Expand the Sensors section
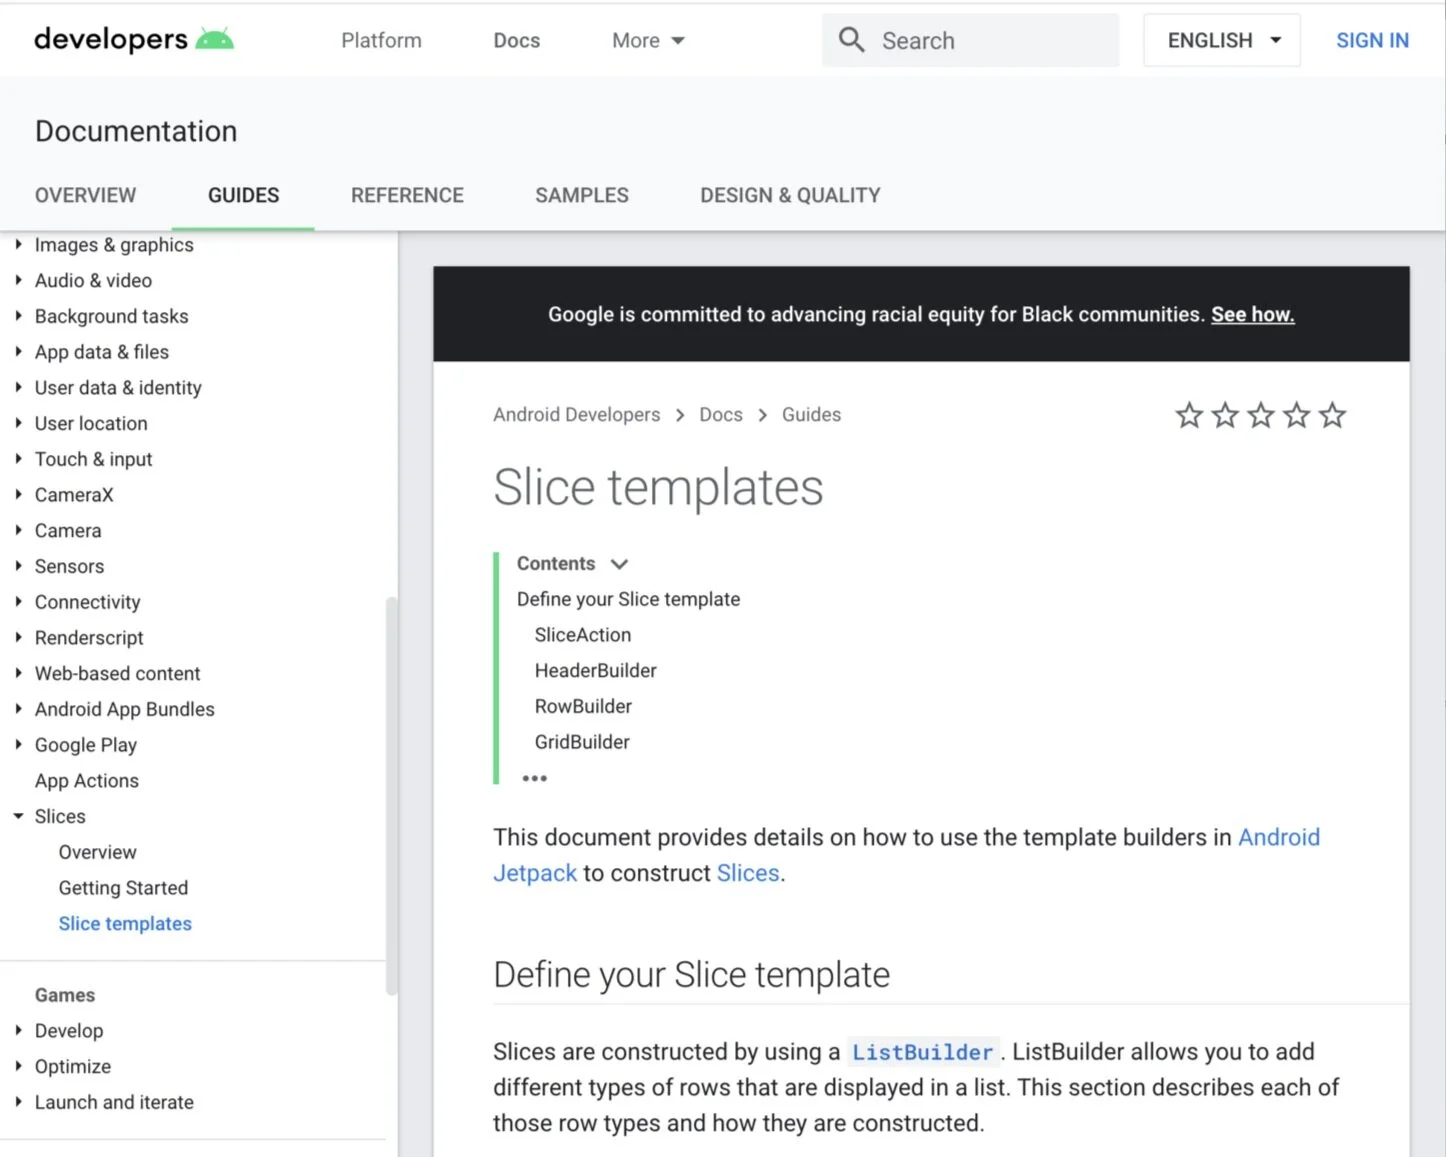 point(18,566)
